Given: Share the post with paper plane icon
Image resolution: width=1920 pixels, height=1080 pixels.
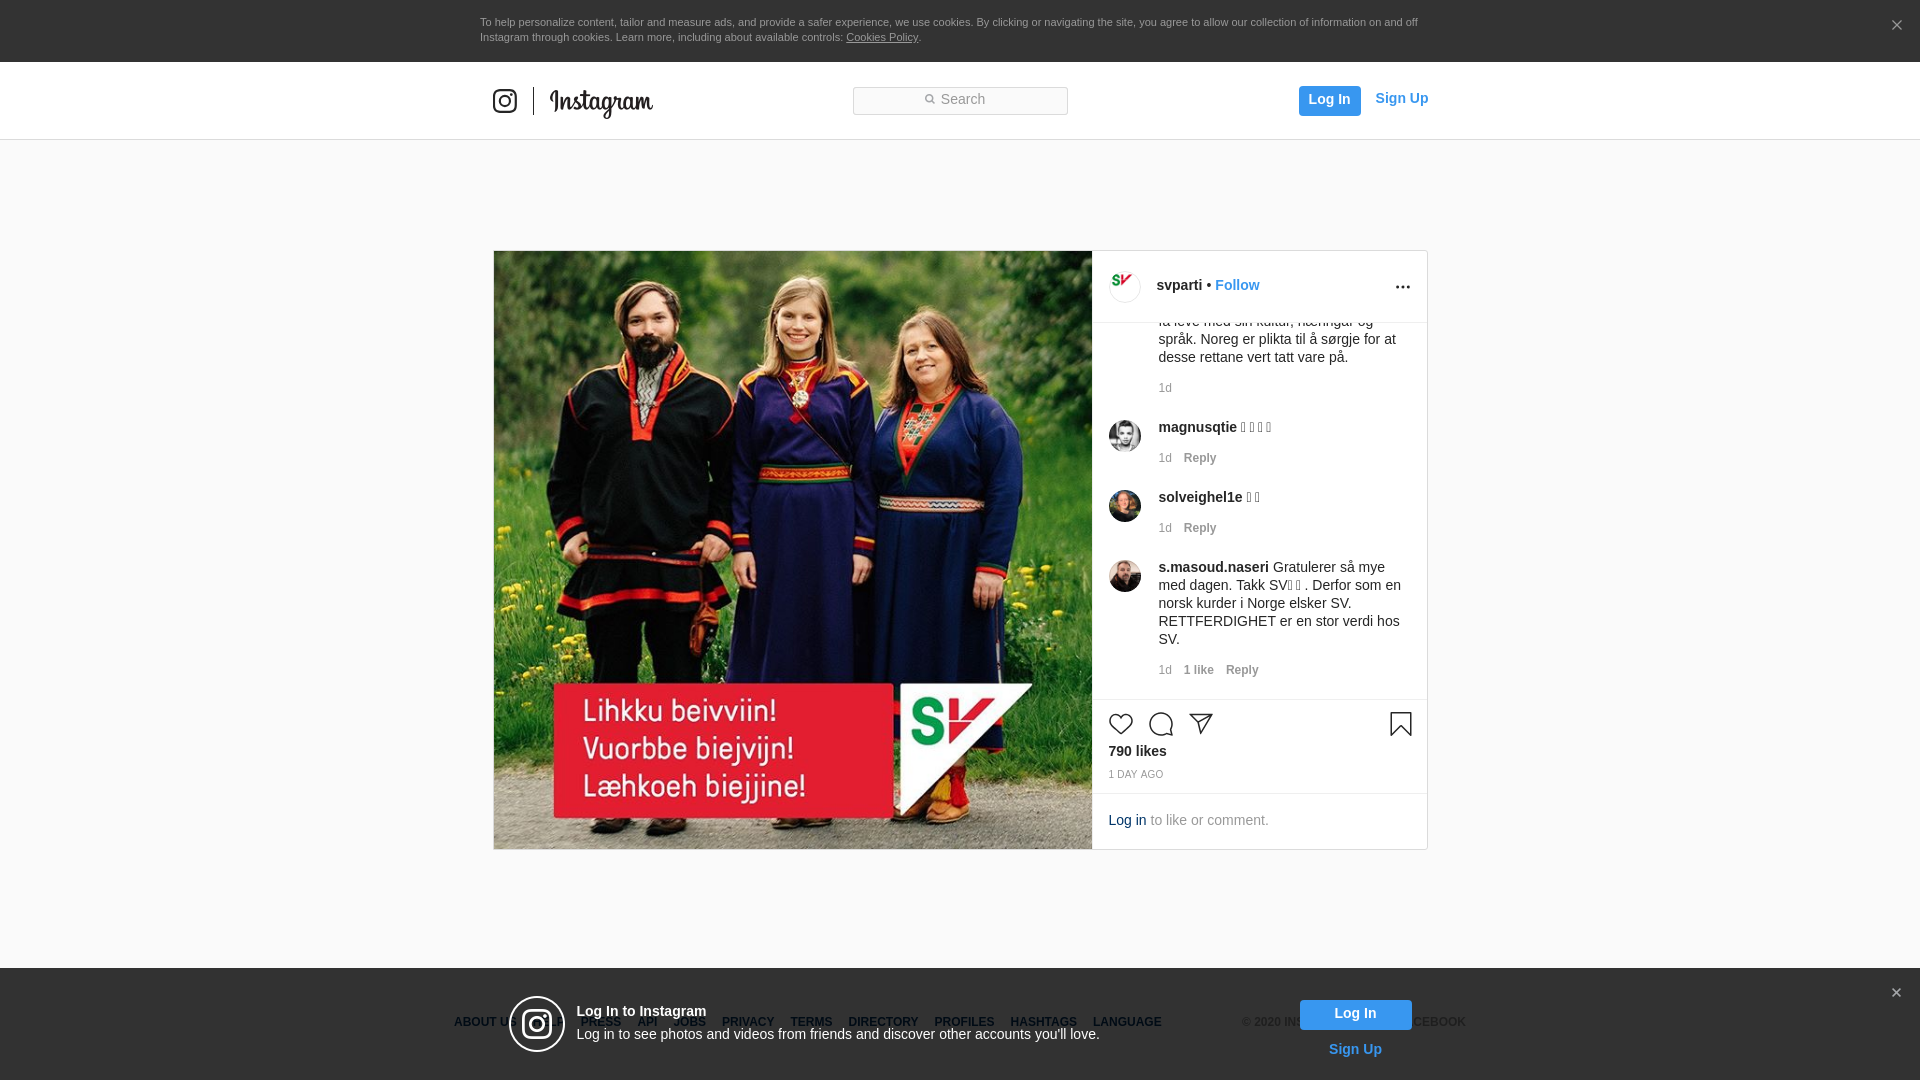Looking at the screenshot, I should (1201, 724).
